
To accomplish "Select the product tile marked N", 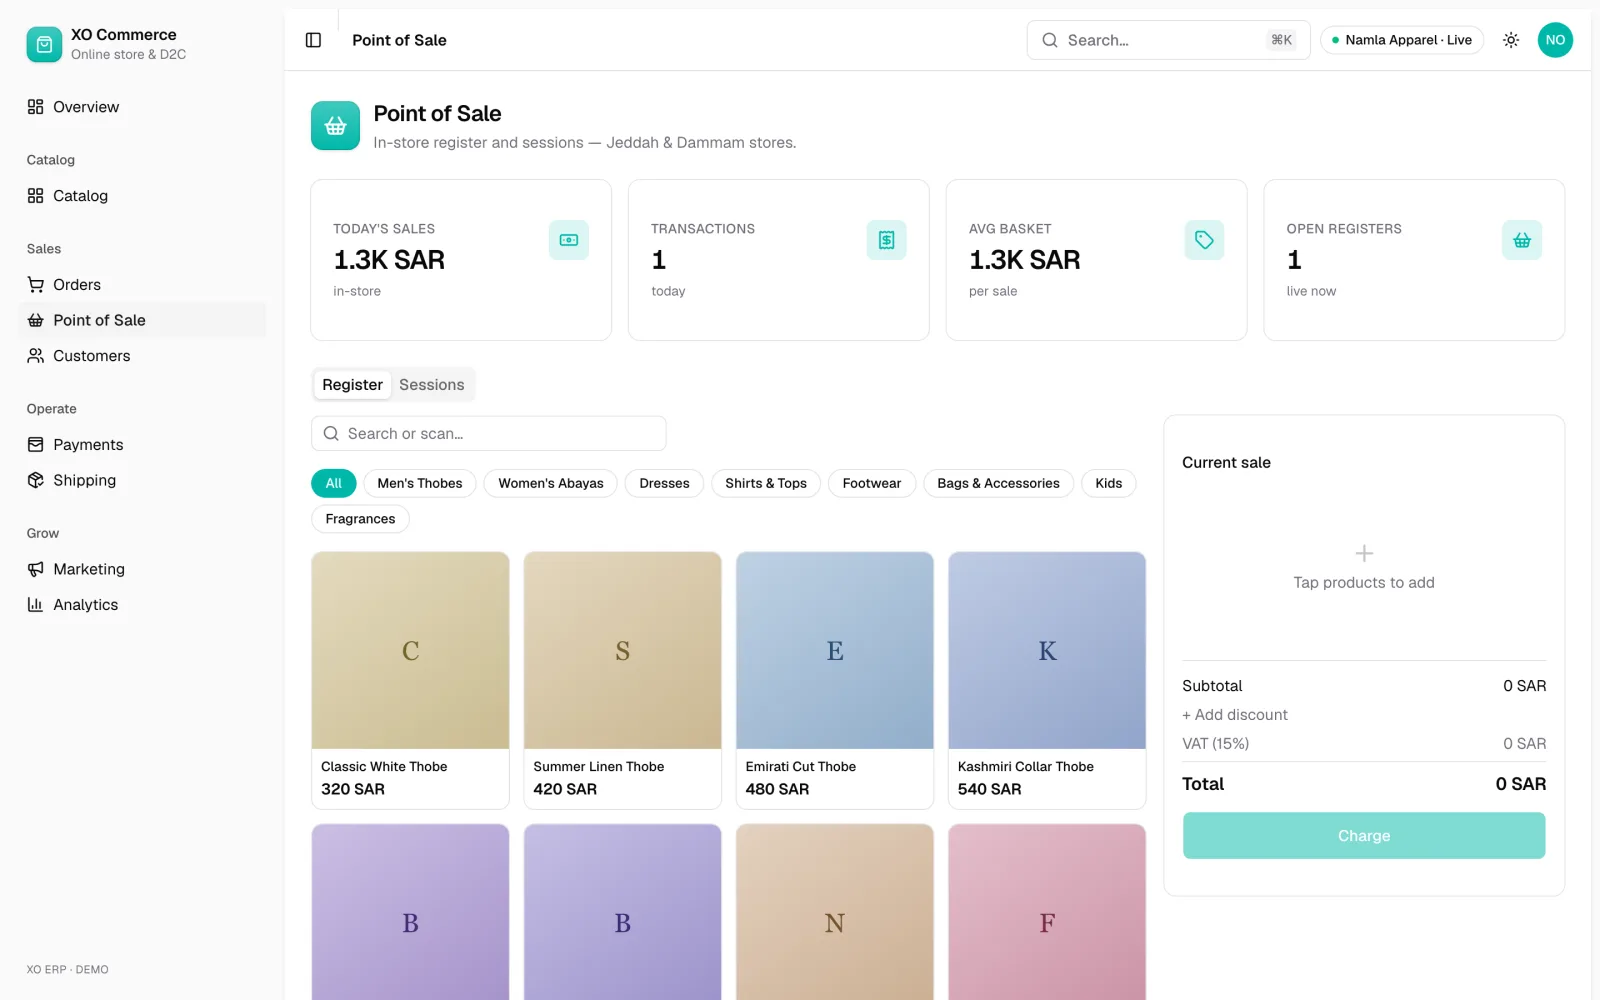I will (x=835, y=912).
